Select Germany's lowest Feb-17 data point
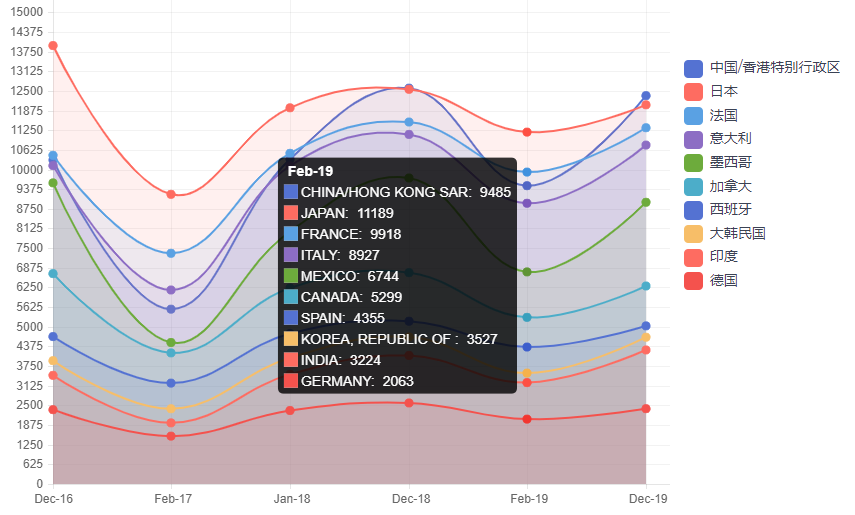Image resolution: width=855 pixels, height=515 pixels. (171, 436)
